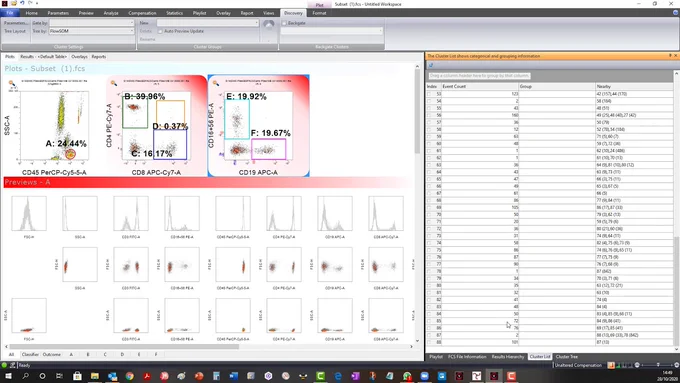Click the Parameters... button
680x383 pixels.
[x=15, y=23]
